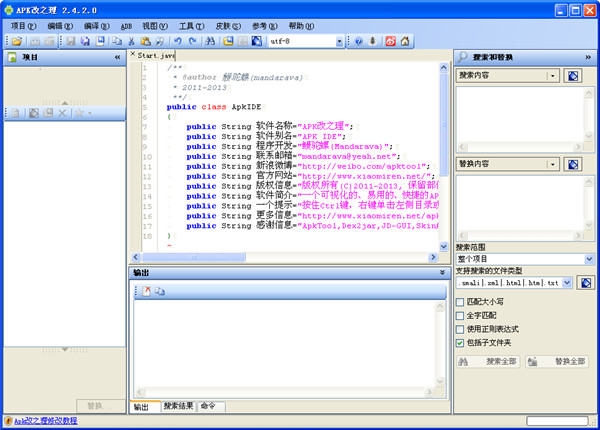Open the utf-8 encoding dropdown
This screenshot has width=600, height=430.
pyautogui.click(x=339, y=41)
